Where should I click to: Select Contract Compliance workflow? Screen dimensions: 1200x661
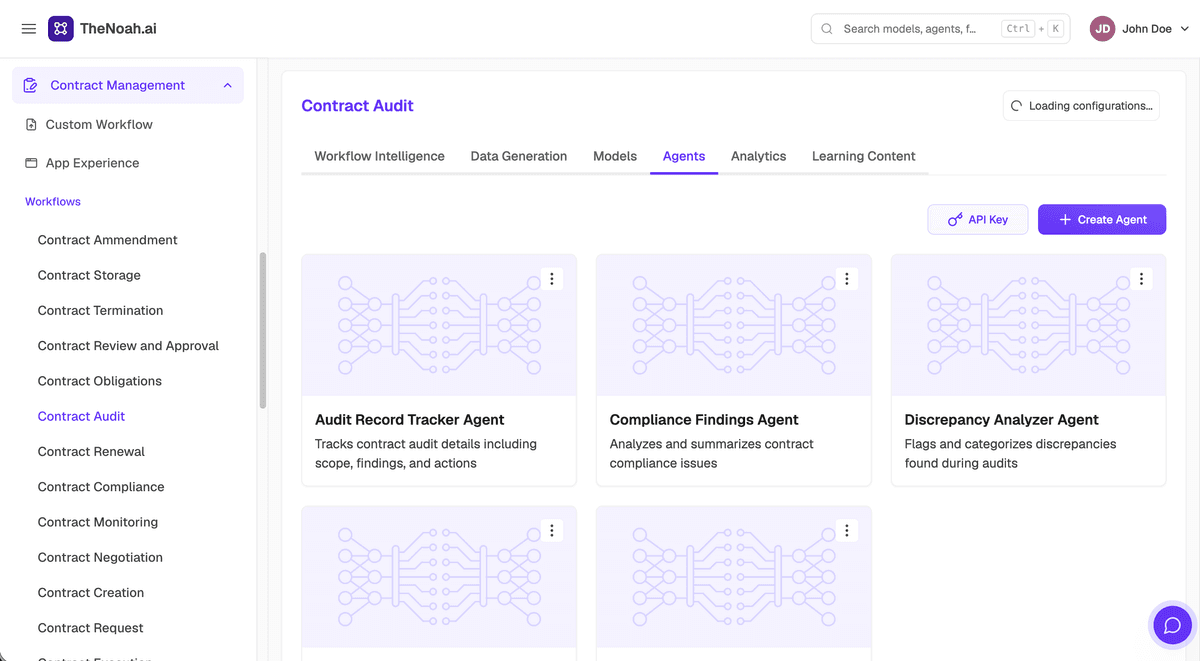pos(101,487)
